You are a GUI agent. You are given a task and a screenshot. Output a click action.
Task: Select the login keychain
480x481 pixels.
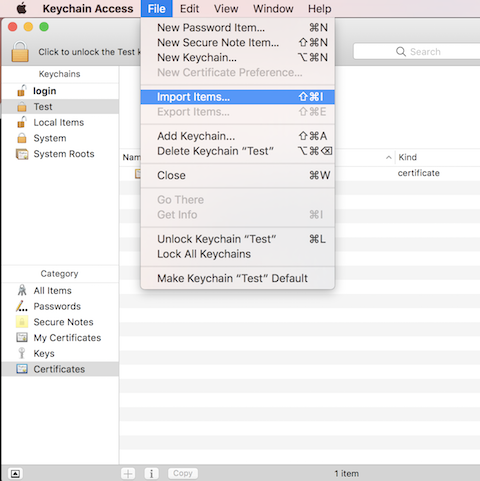click(60, 91)
